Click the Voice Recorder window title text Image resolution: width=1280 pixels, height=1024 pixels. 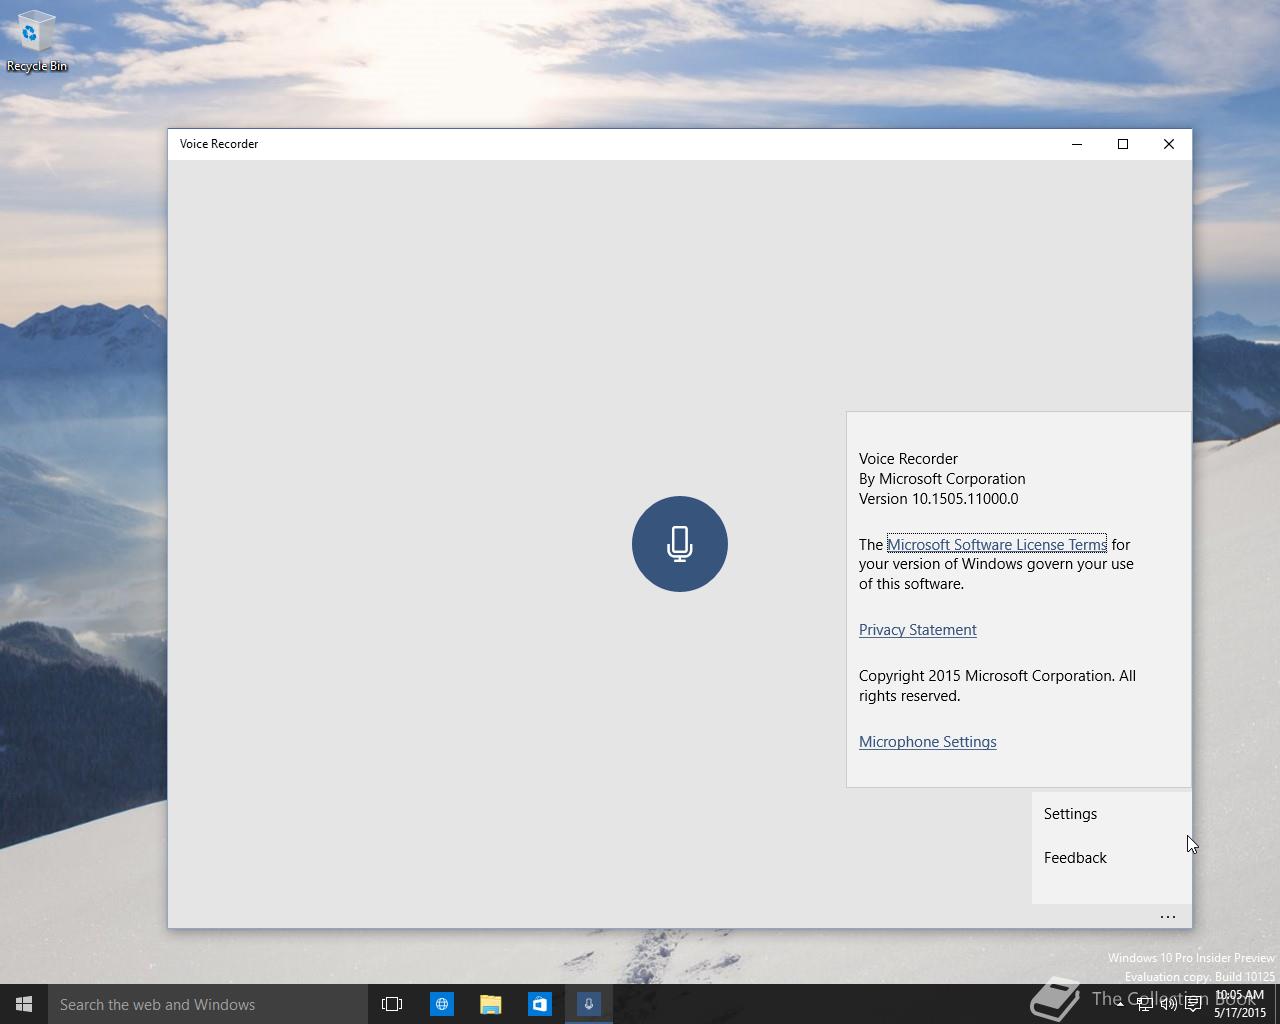click(219, 144)
